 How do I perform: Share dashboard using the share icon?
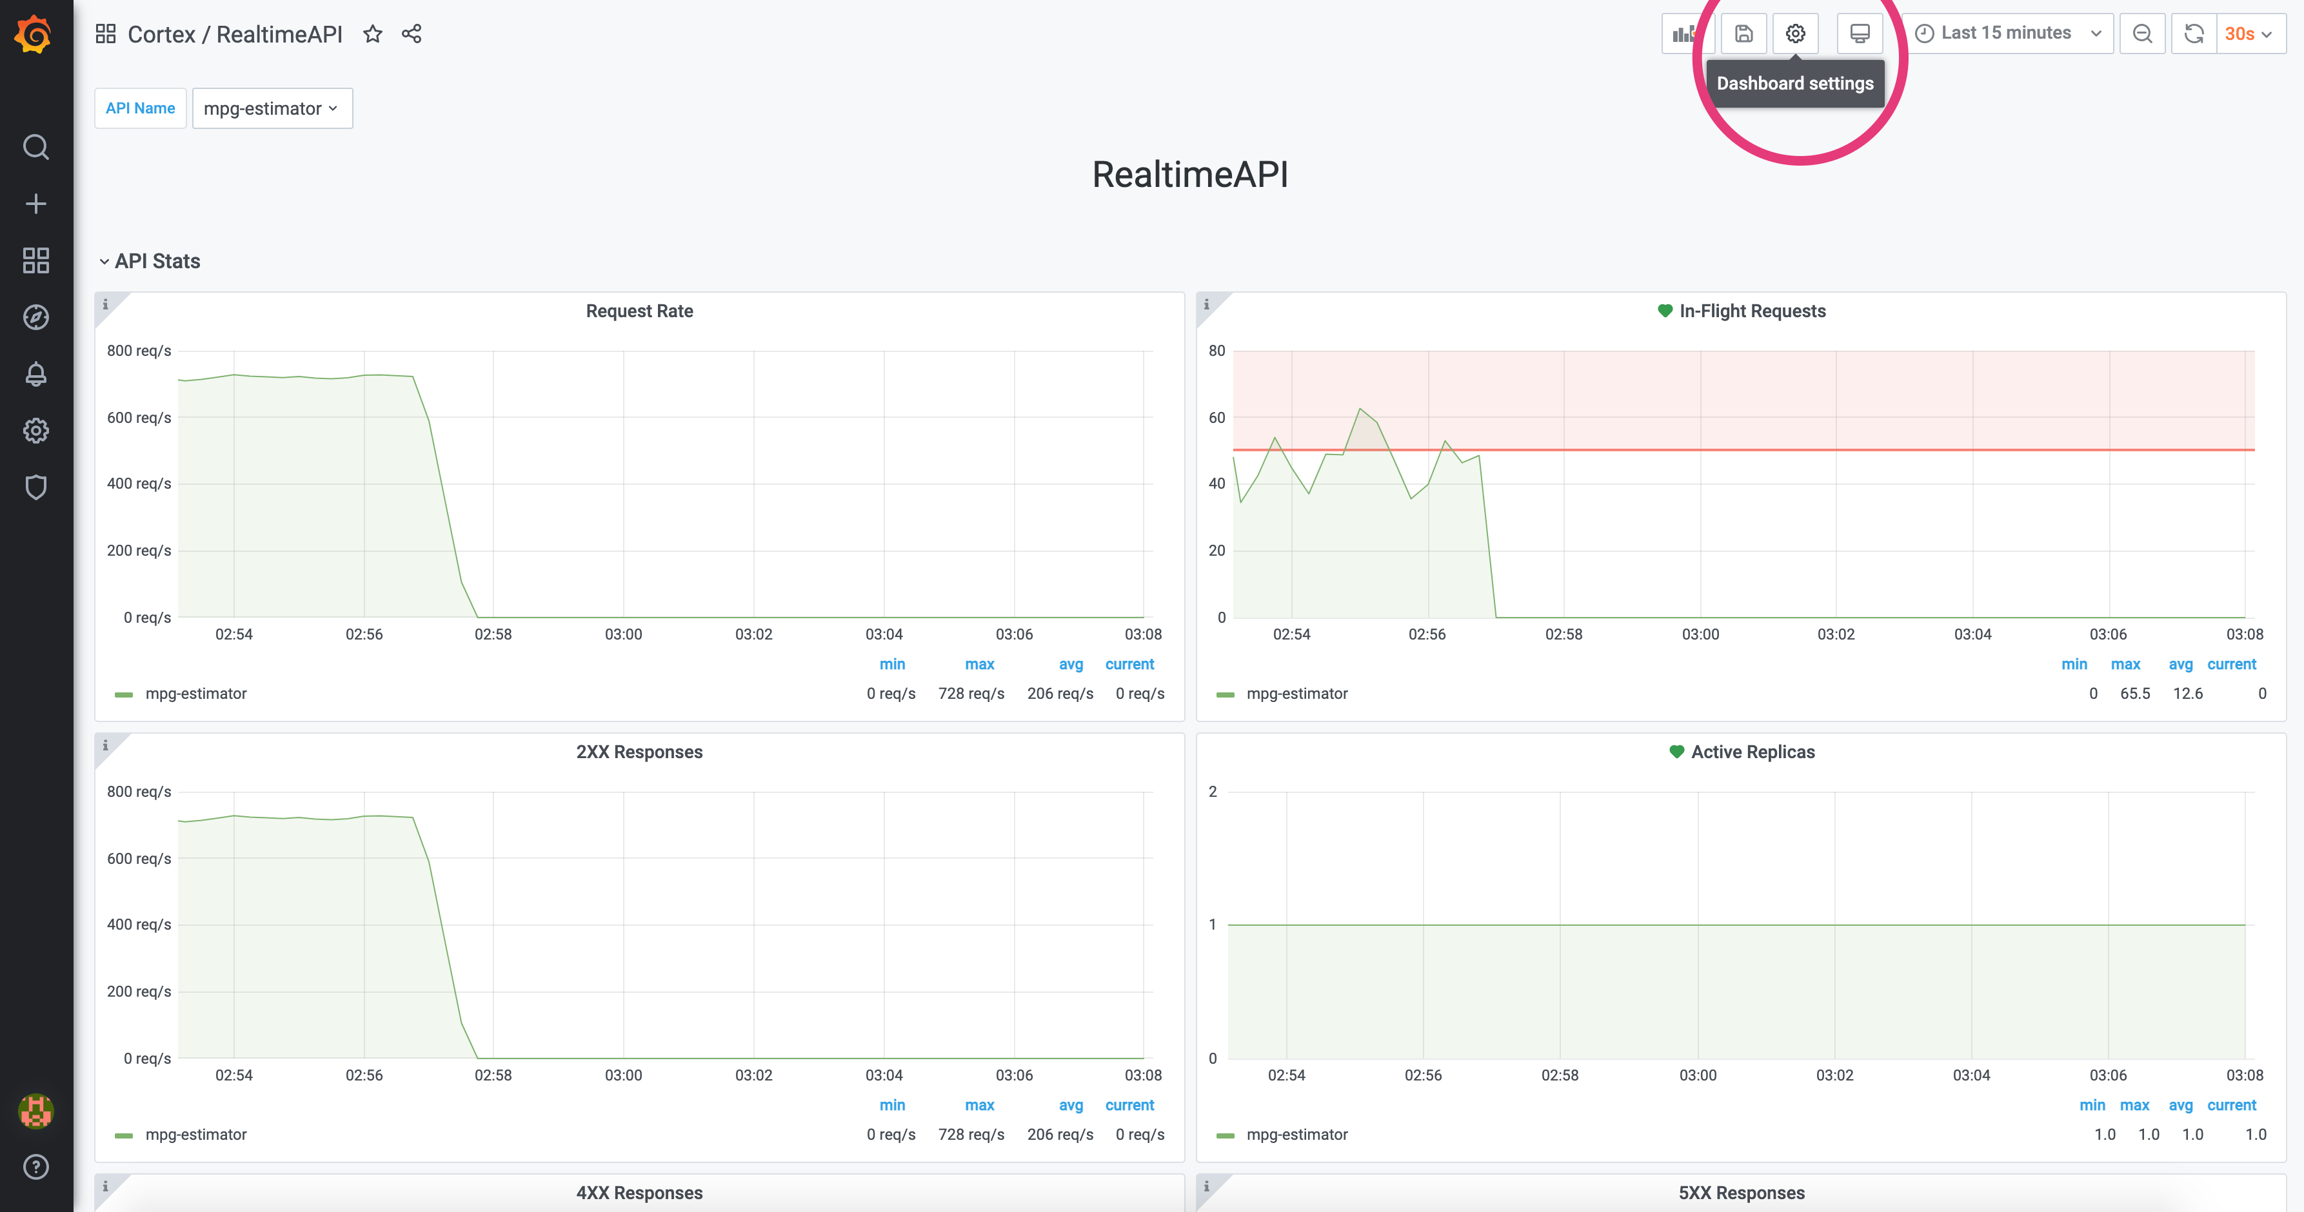click(x=412, y=34)
